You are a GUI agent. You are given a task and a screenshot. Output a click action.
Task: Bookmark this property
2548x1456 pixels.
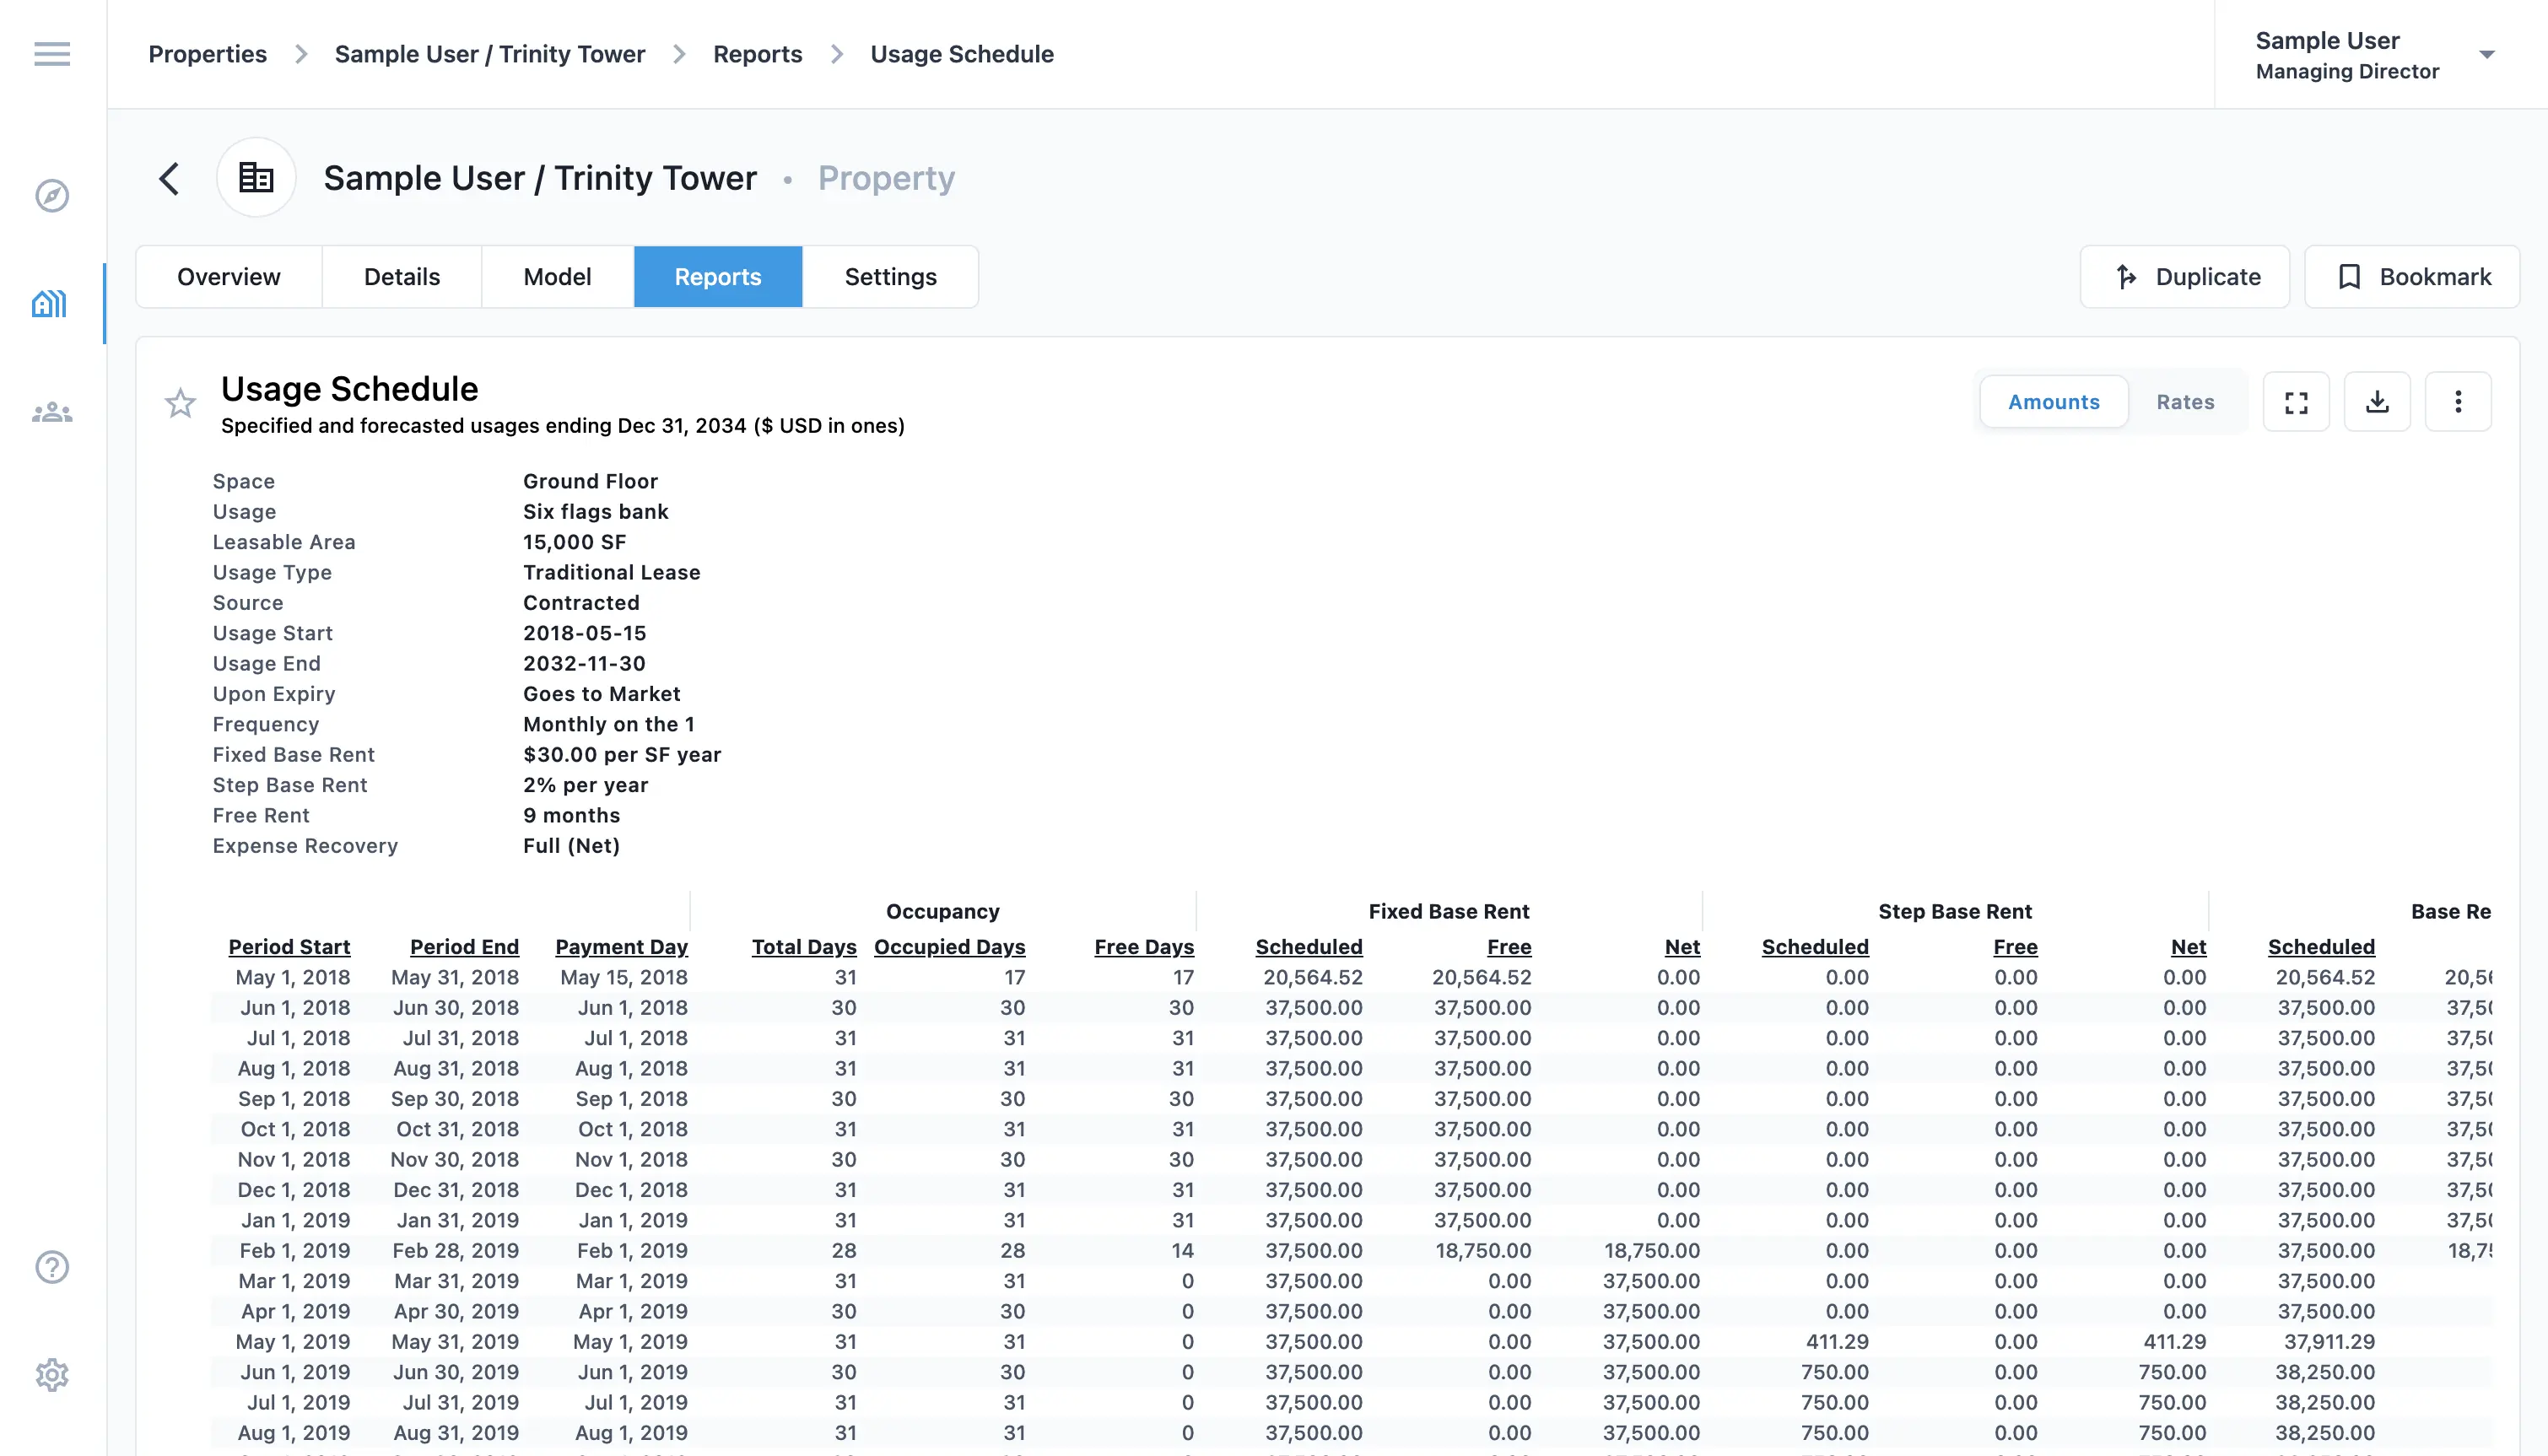tap(2412, 277)
